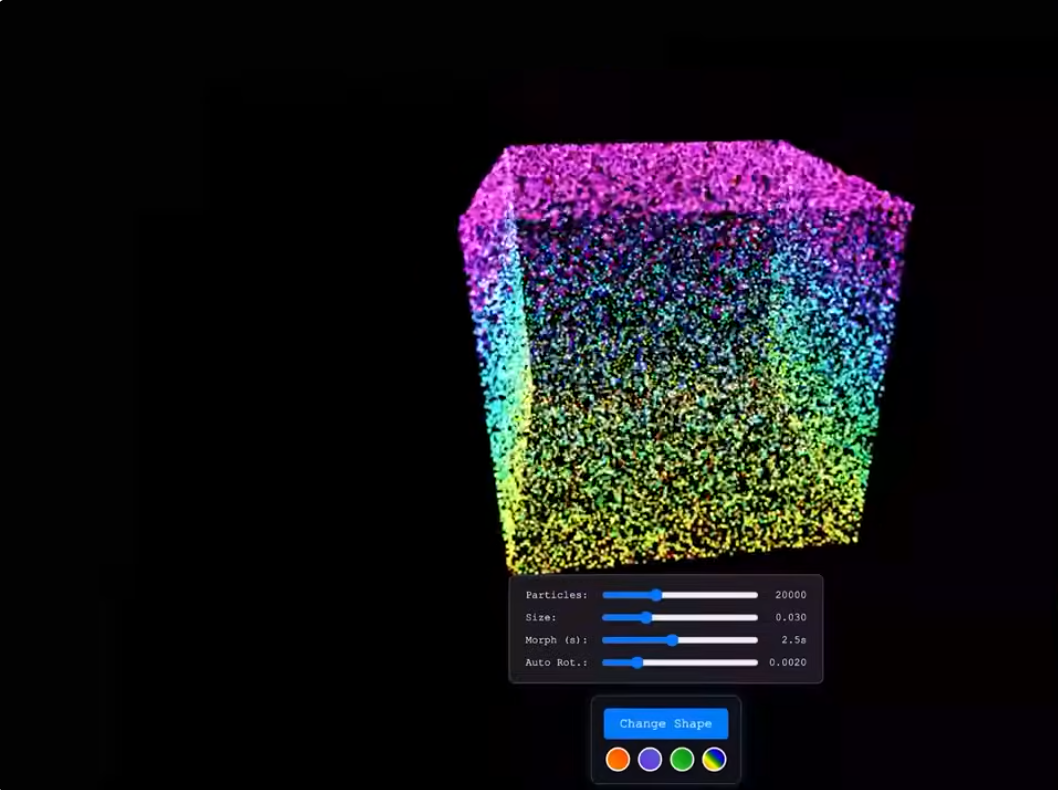1058x790 pixels.
Task: Click the Particles slider handle
Action: (x=656, y=595)
